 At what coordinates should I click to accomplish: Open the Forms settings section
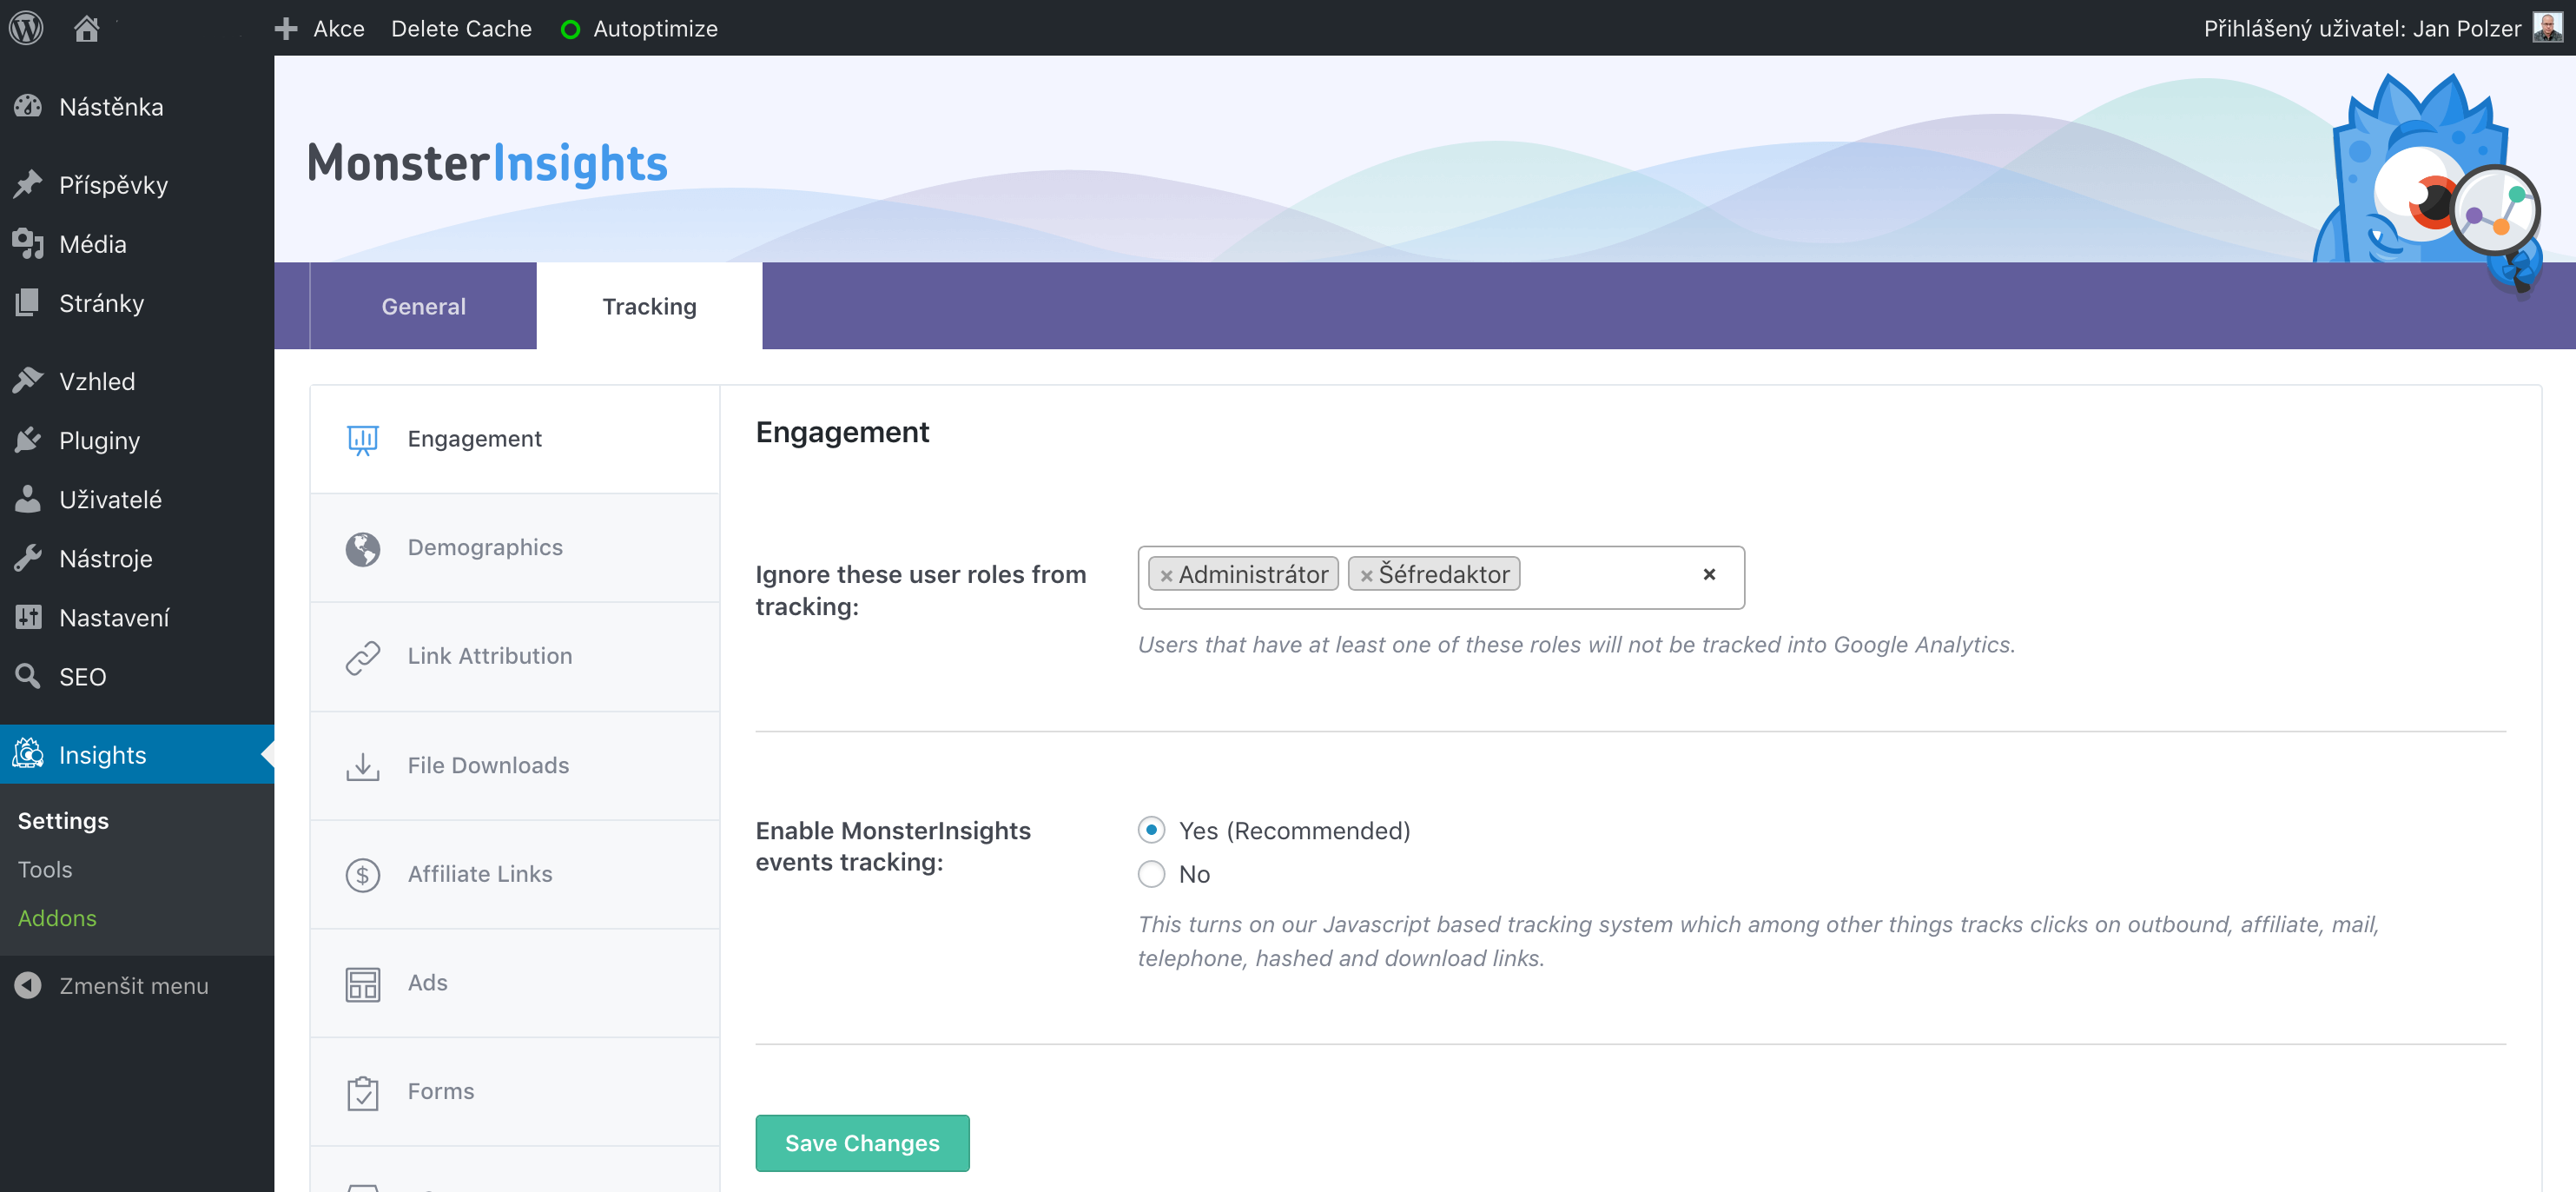[x=515, y=1092]
